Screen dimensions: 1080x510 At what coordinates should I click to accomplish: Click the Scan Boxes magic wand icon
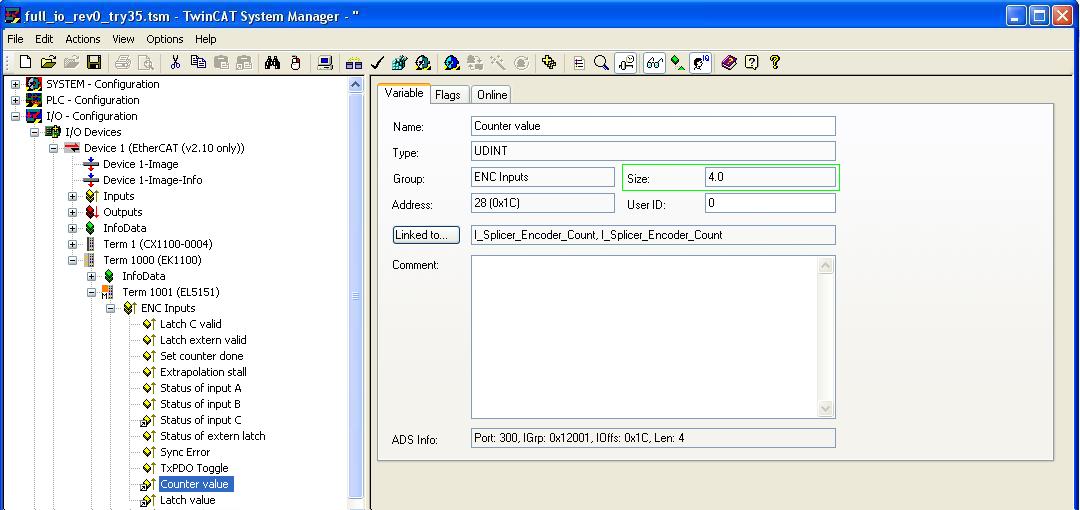pyautogui.click(x=497, y=63)
